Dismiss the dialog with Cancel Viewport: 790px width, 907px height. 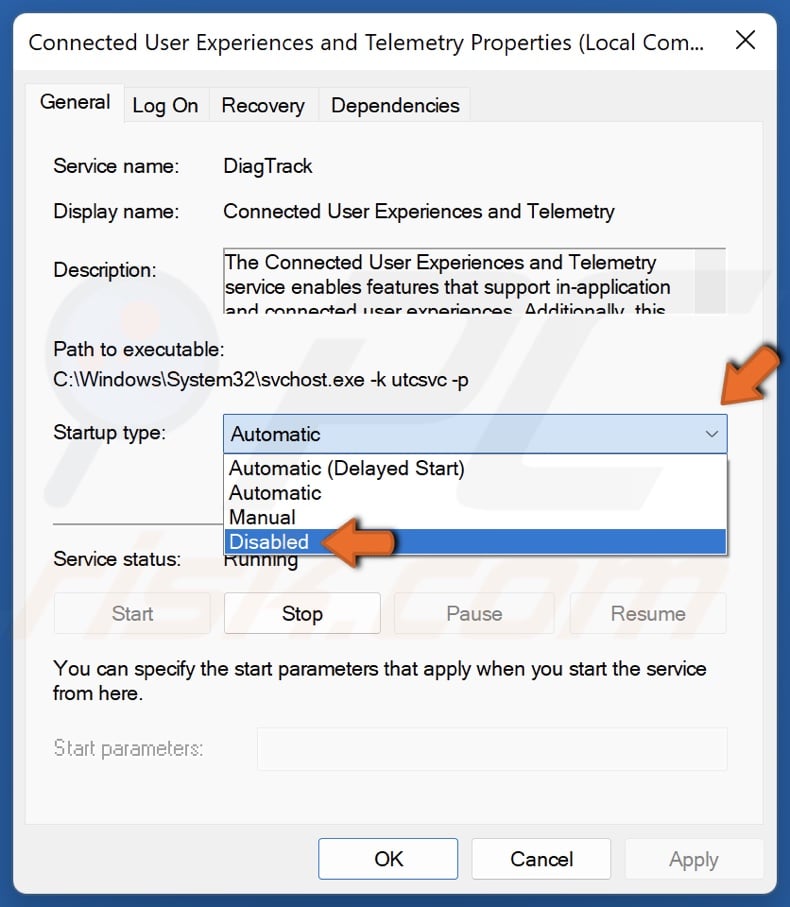541,858
